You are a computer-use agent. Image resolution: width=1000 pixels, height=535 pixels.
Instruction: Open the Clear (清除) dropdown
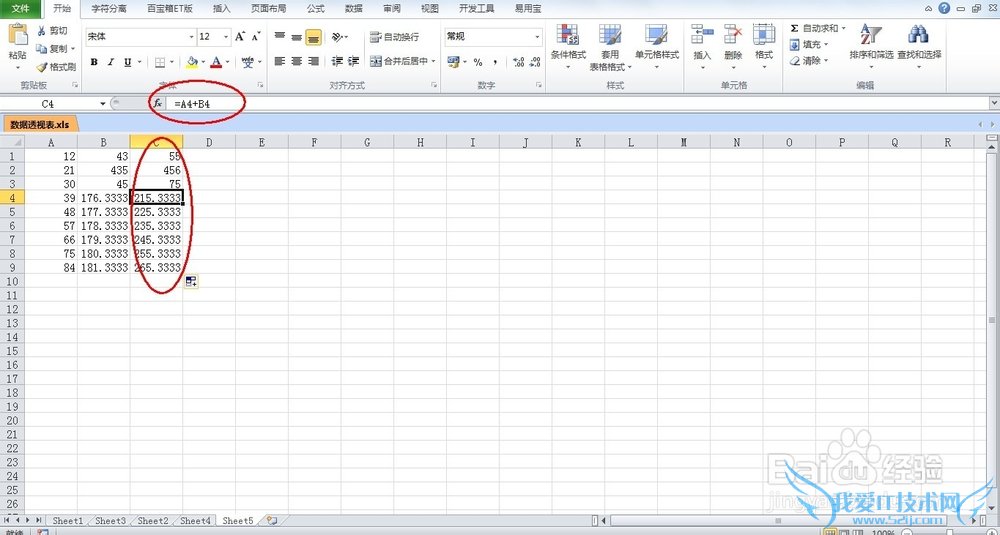click(808, 61)
